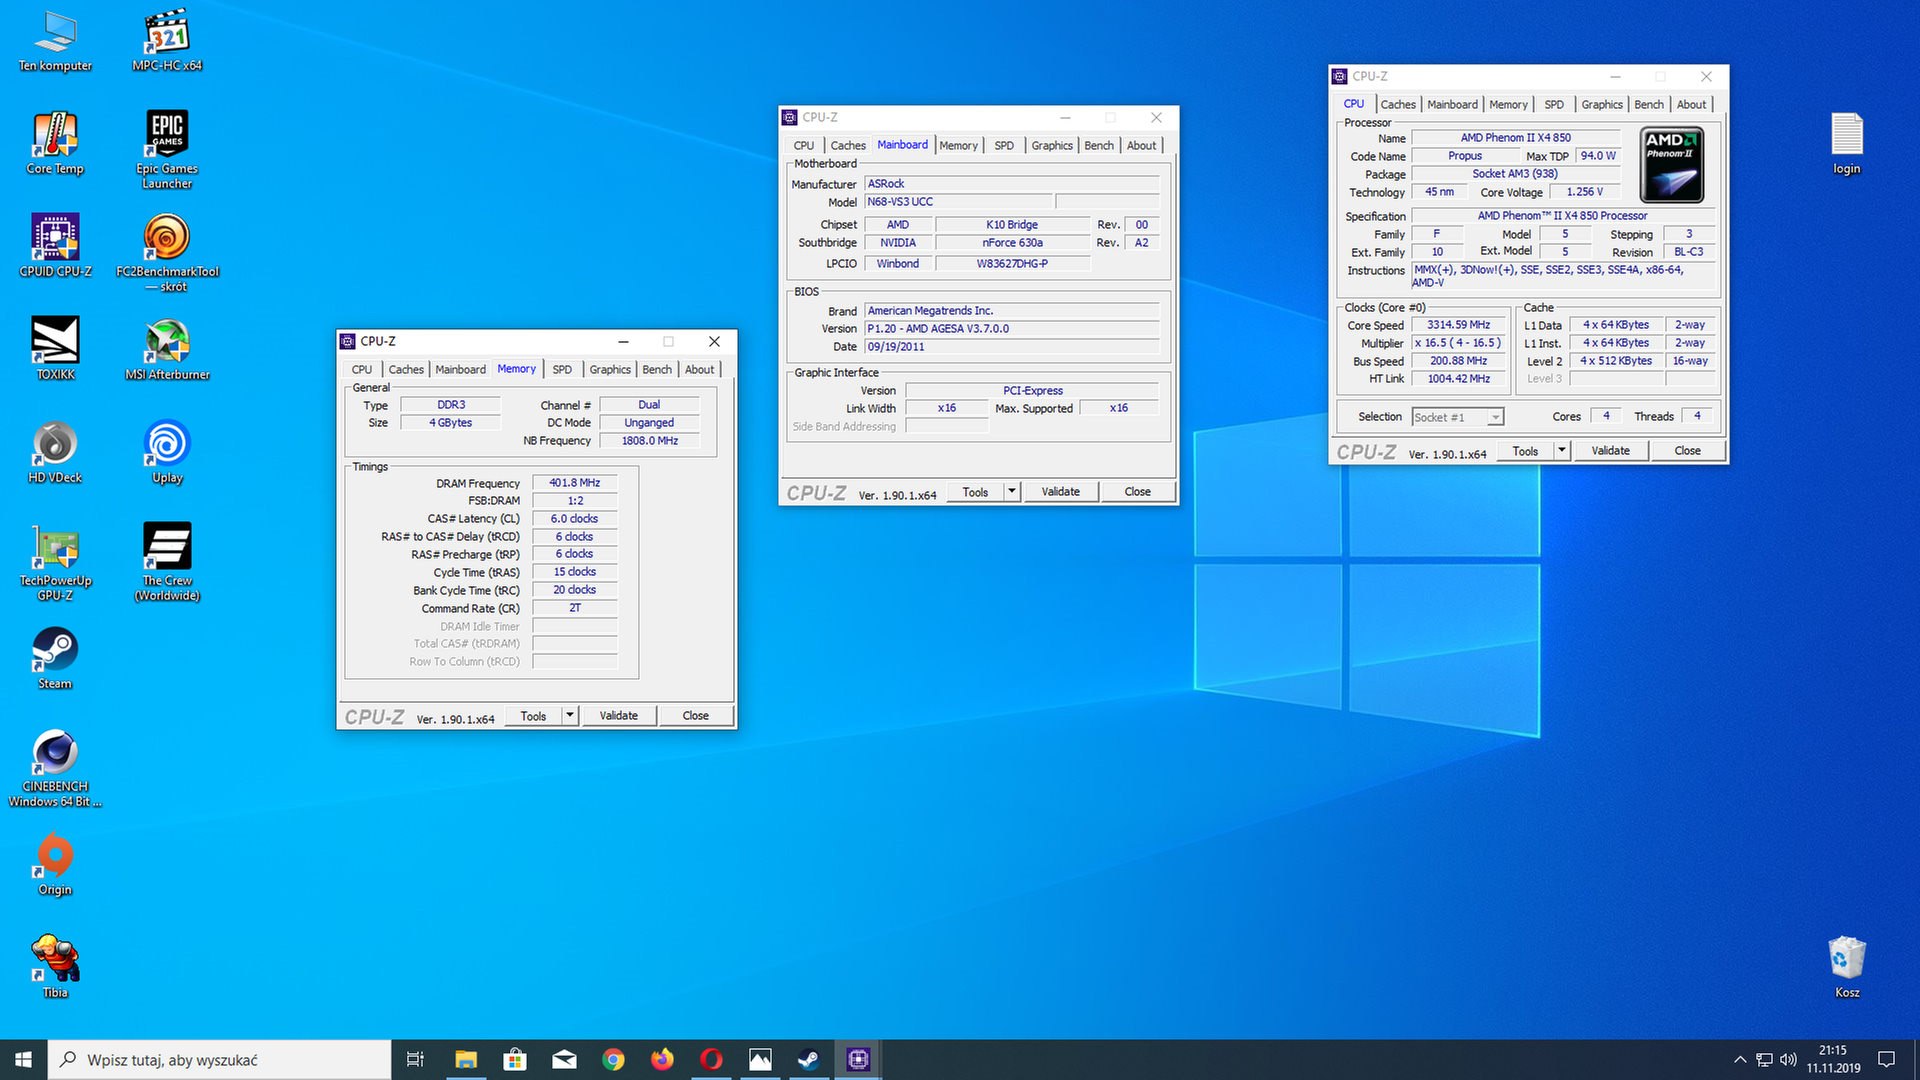
Task: Select The Crew (Worldwide) desktop icon
Action: [167, 563]
